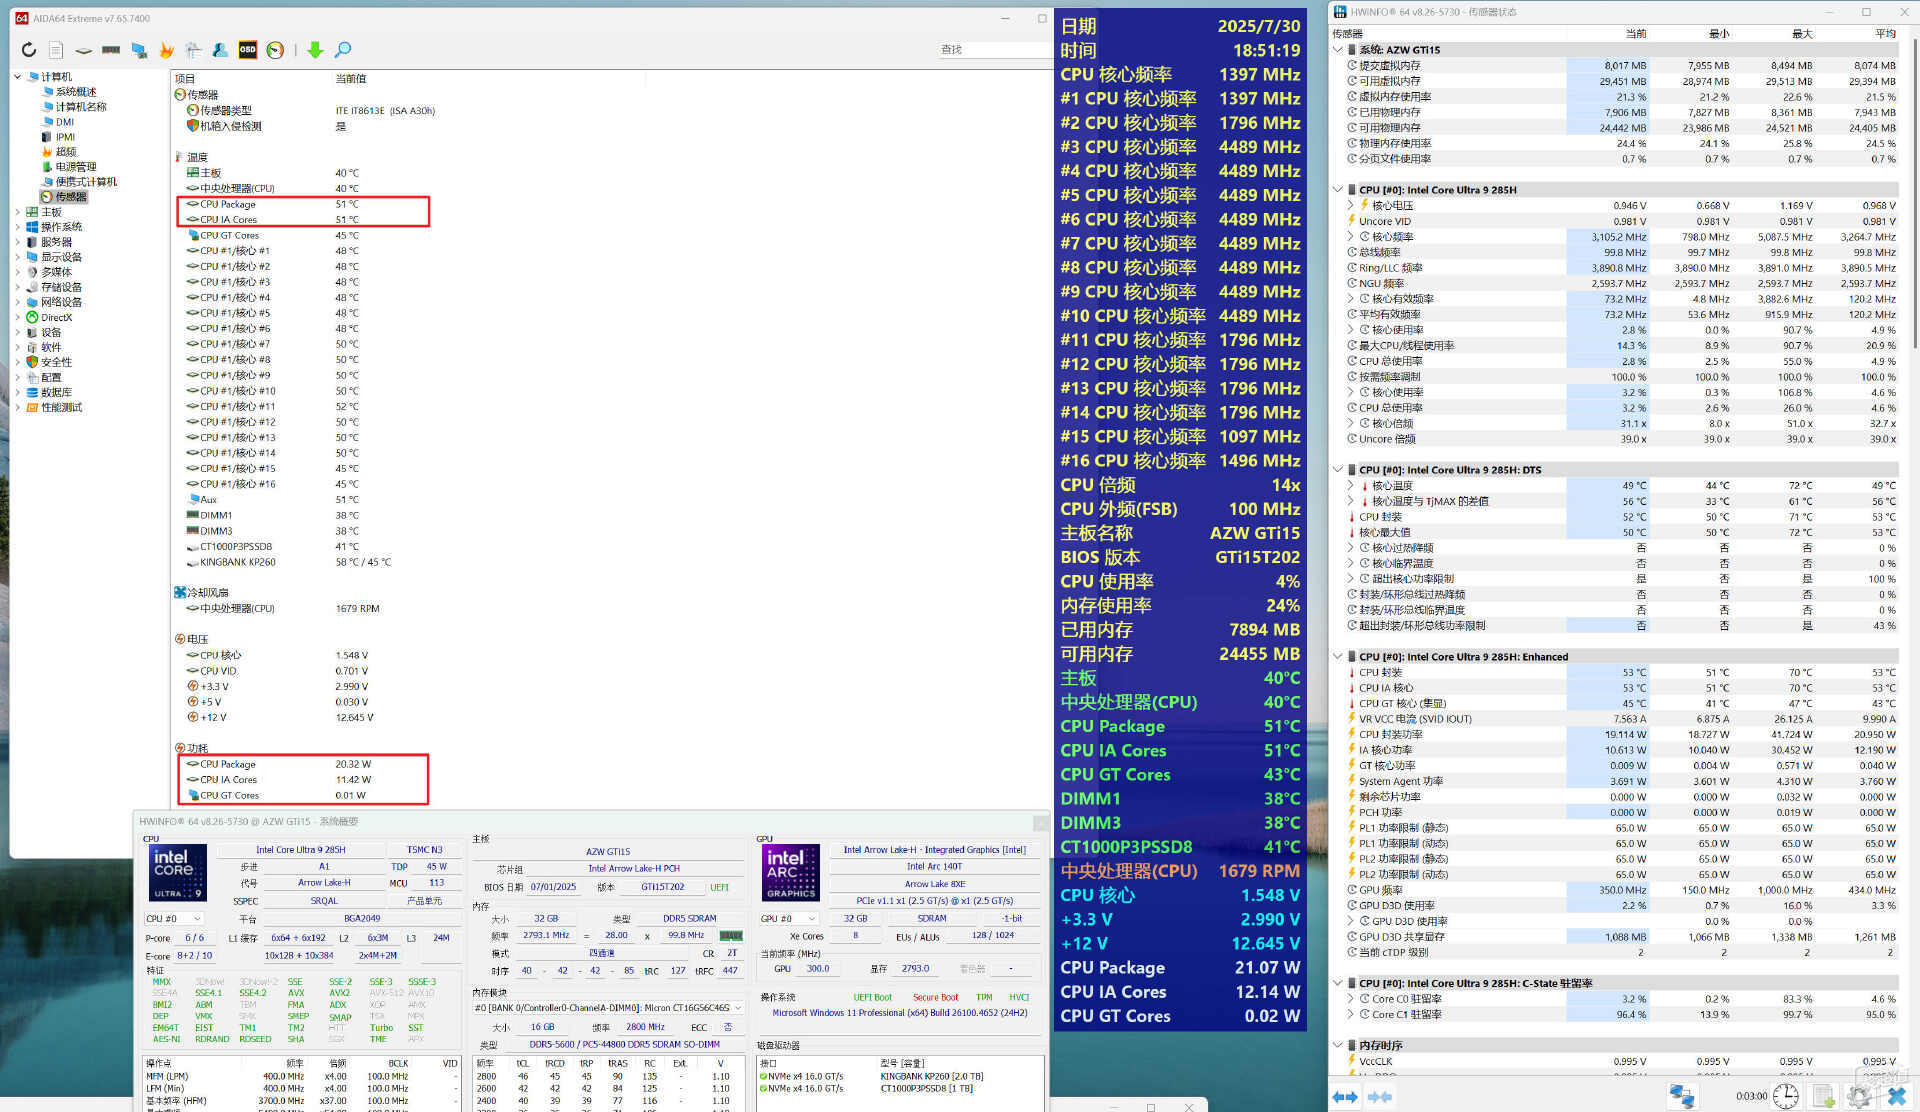Click the AIDA64 network monitor toolbar icon
1920x1112 pixels.
[x=139, y=50]
